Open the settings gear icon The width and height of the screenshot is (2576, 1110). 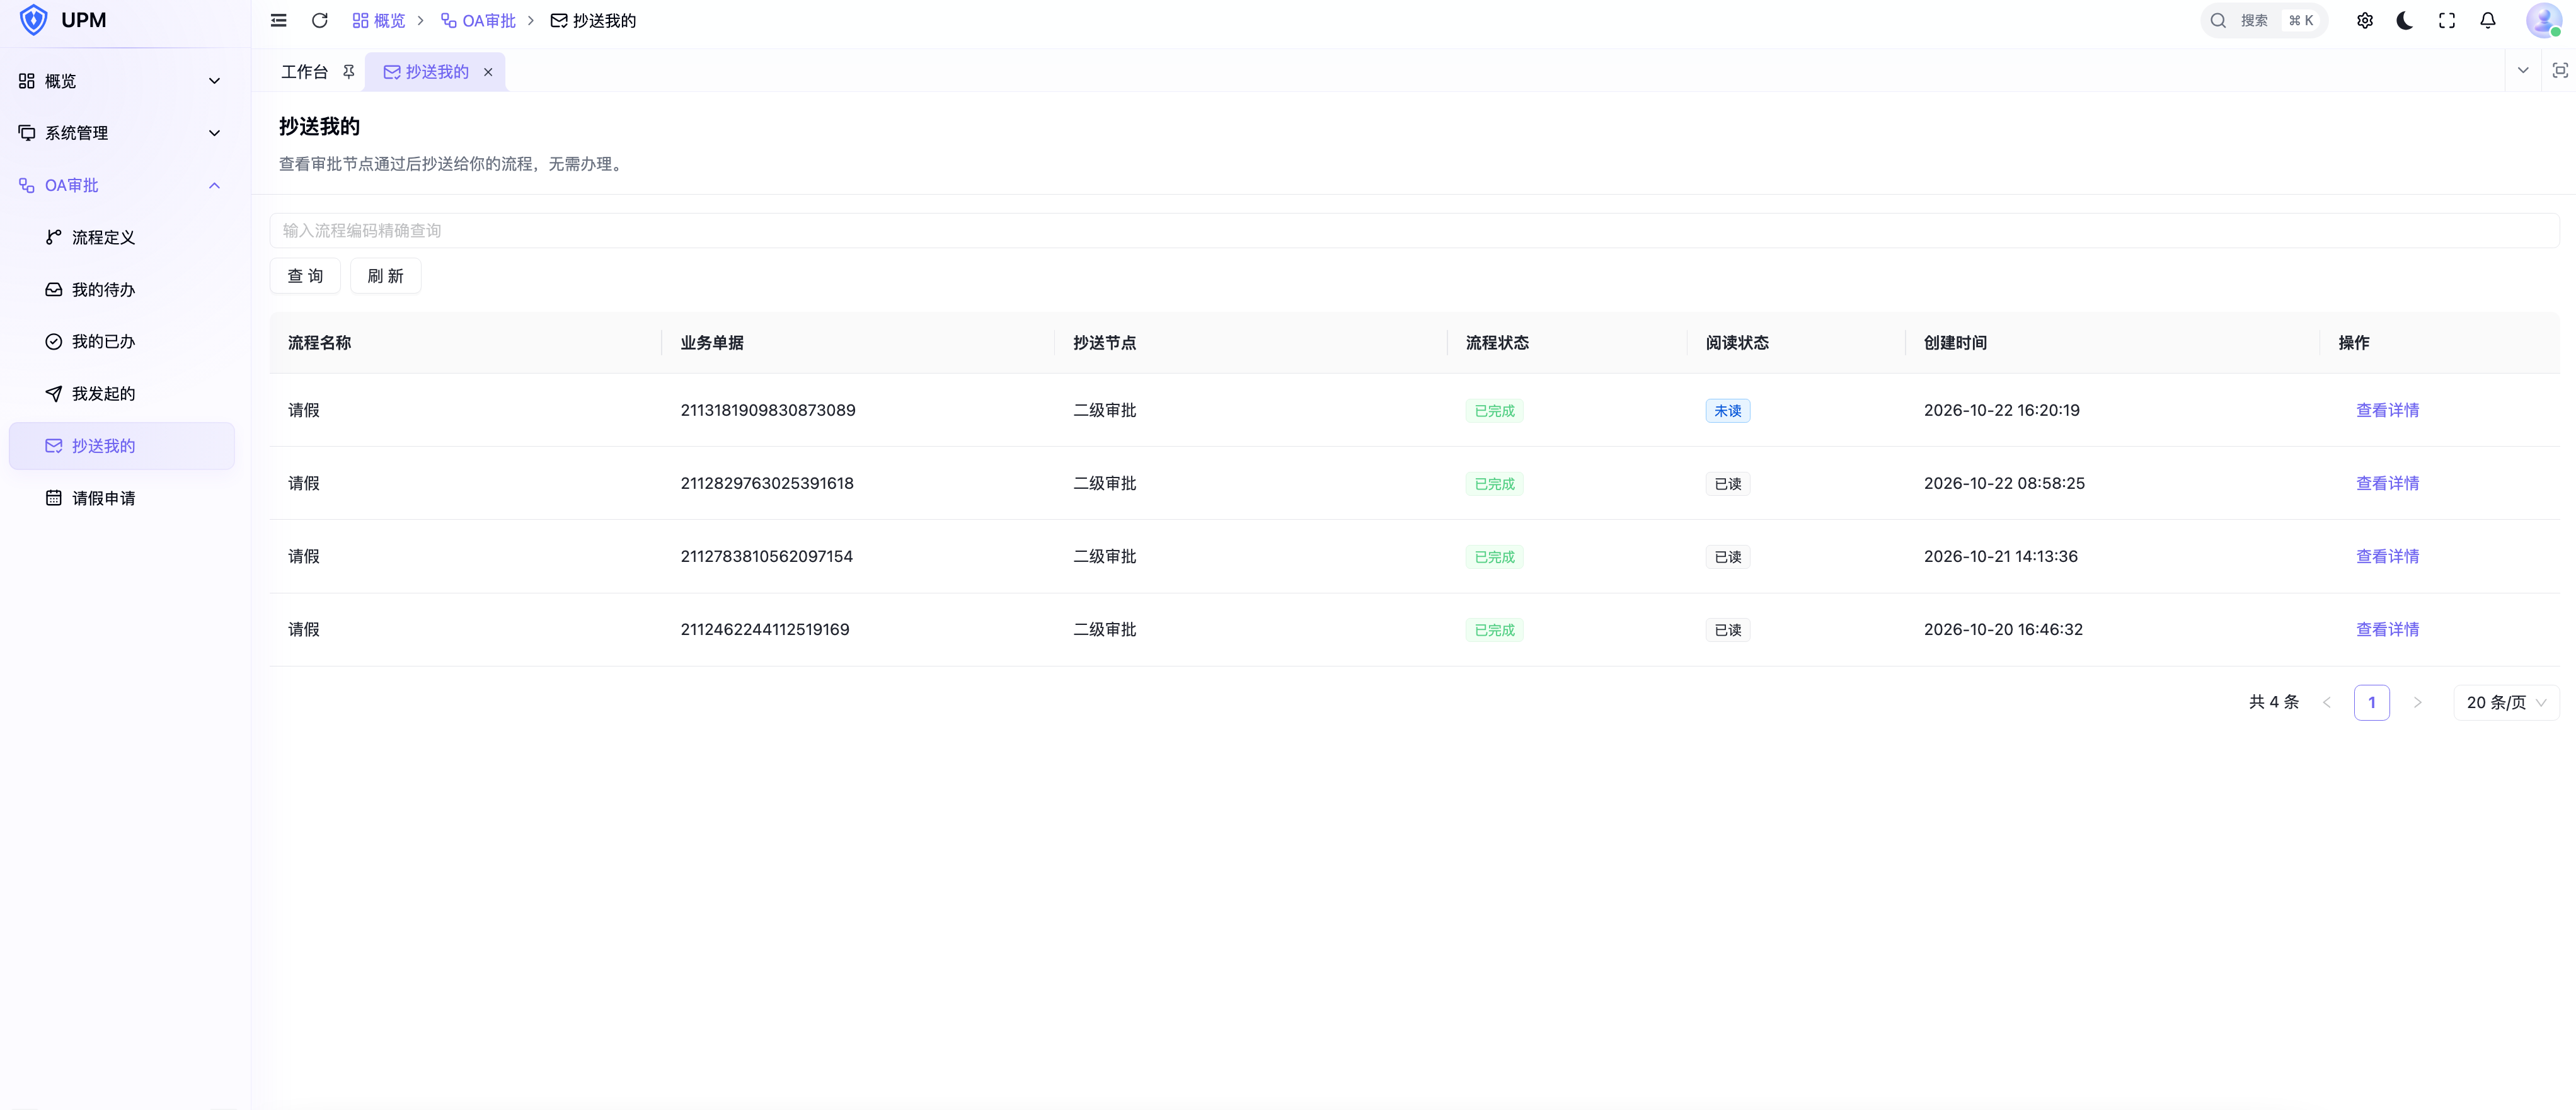pyautogui.click(x=2365, y=20)
